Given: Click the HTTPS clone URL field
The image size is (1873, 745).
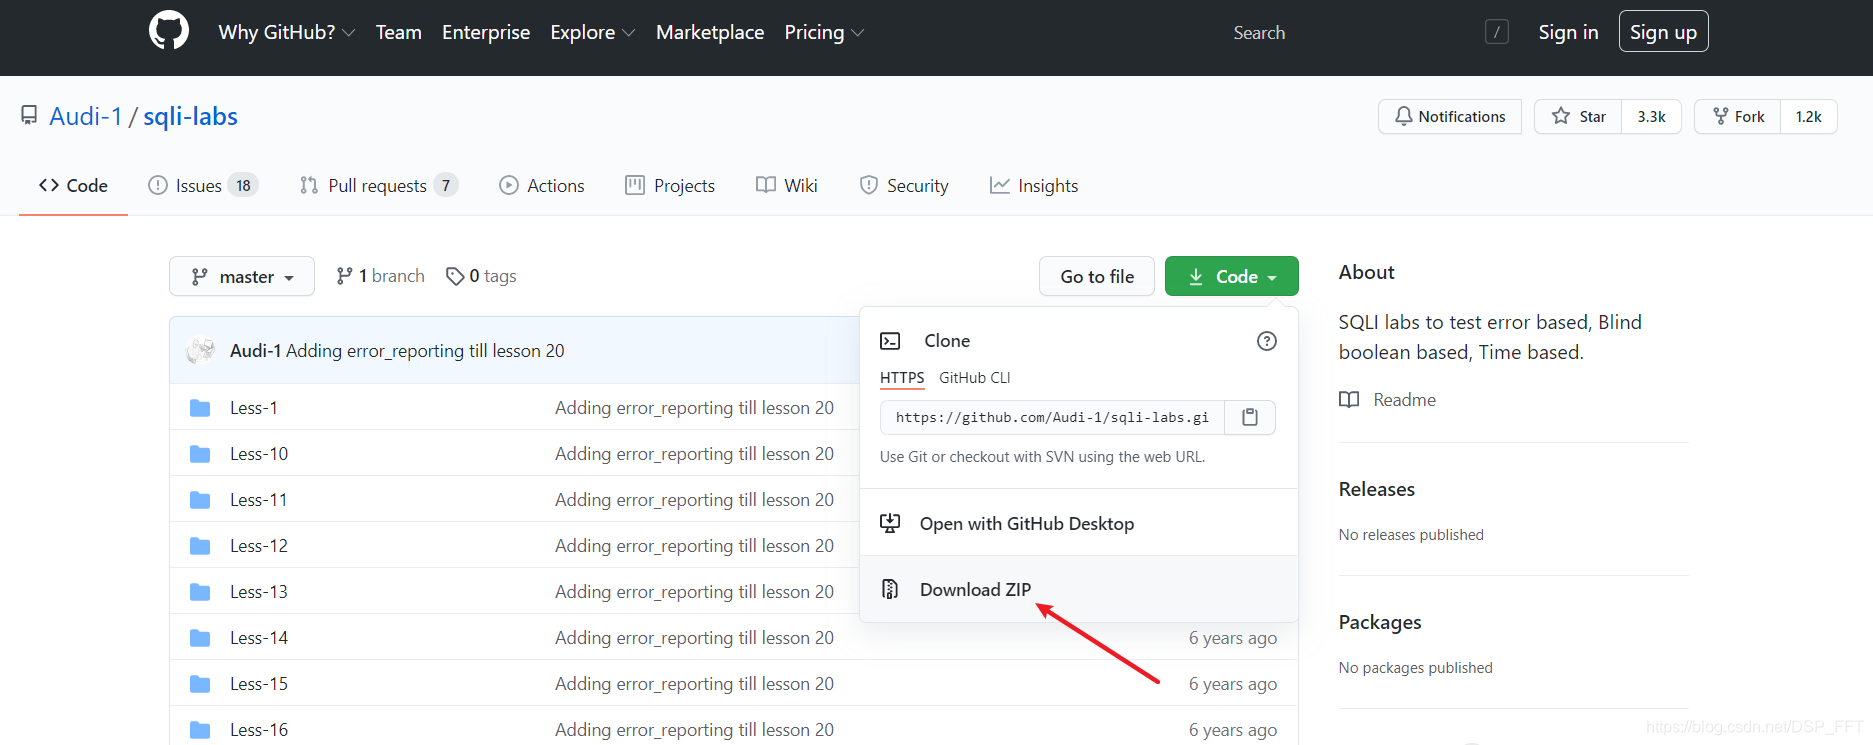Looking at the screenshot, I should coord(1052,417).
